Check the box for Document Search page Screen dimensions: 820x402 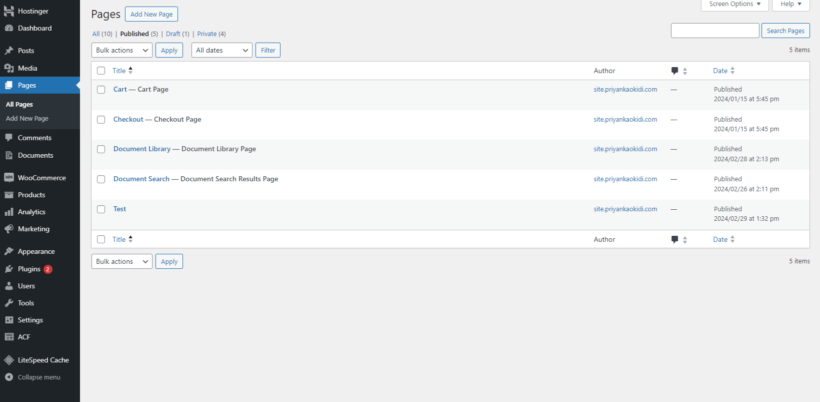coord(101,179)
